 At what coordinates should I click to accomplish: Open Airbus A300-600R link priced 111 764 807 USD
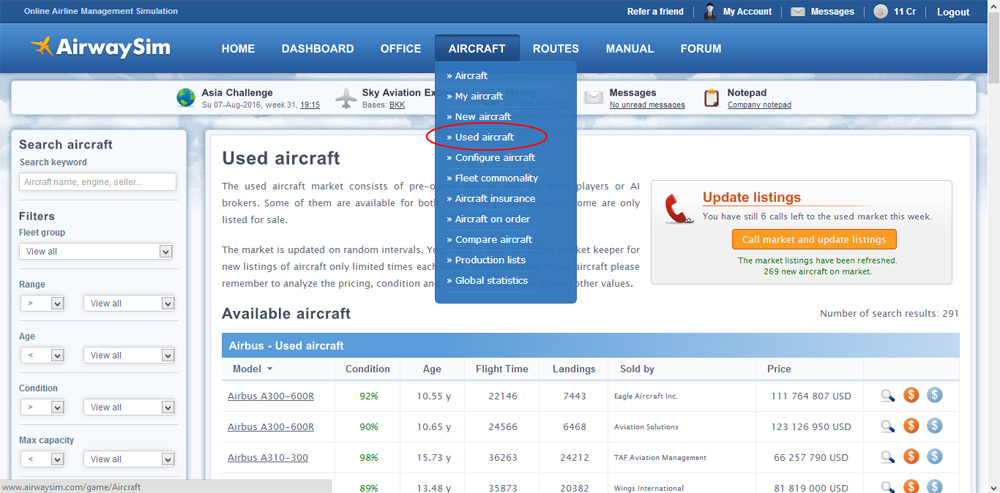270,396
